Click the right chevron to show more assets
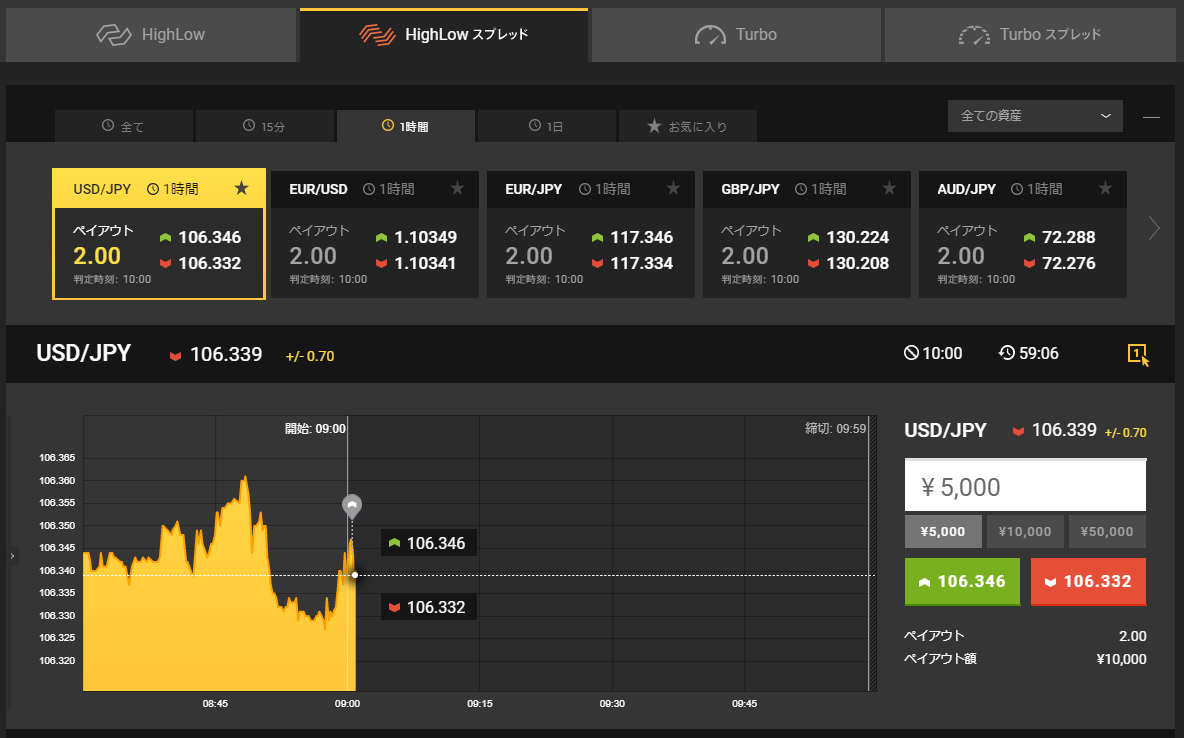 pyautogui.click(x=1154, y=229)
